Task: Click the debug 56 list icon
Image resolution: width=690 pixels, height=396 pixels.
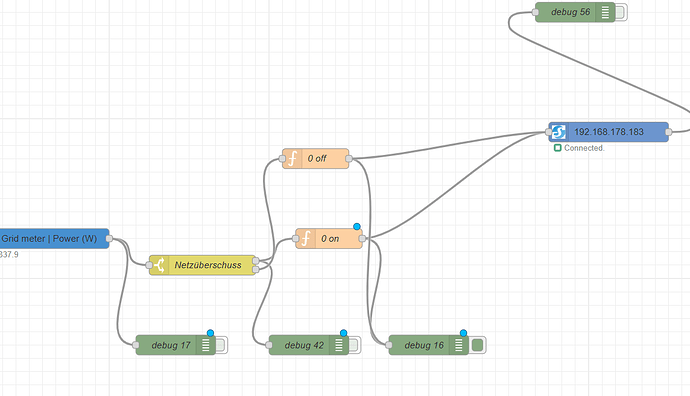Action: 606,12
